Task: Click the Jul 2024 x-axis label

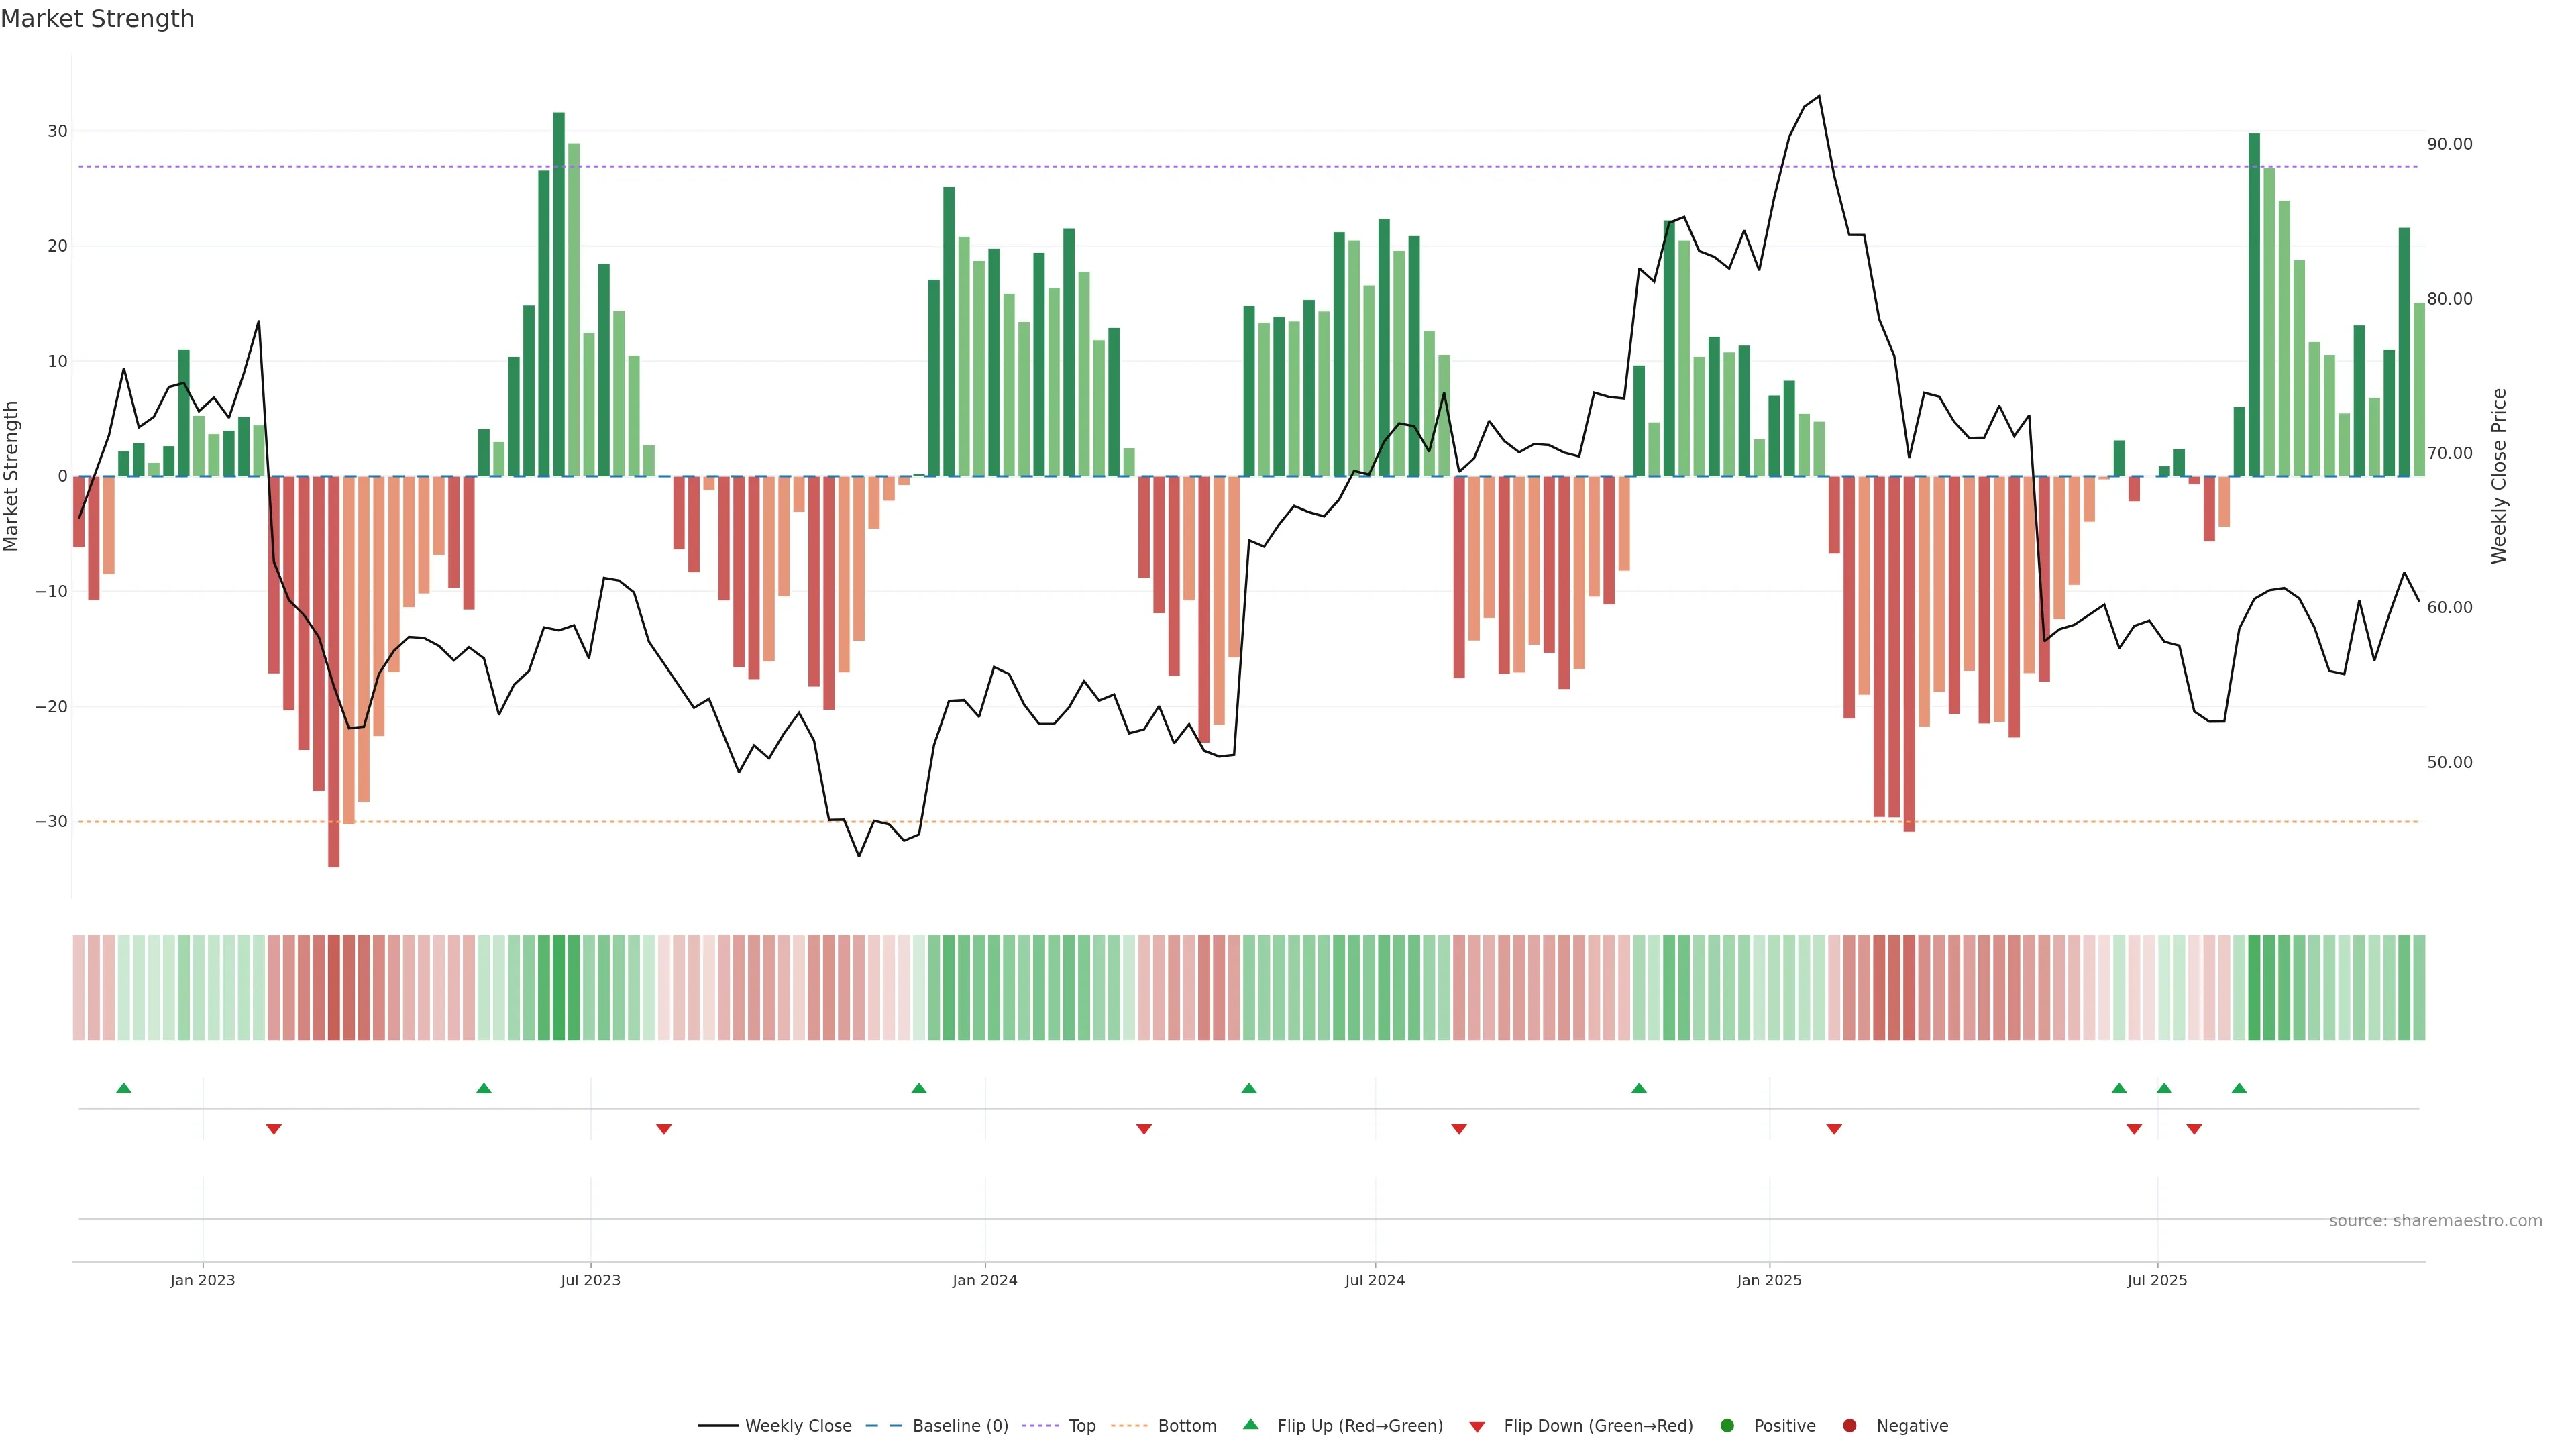Action: click(1374, 1280)
